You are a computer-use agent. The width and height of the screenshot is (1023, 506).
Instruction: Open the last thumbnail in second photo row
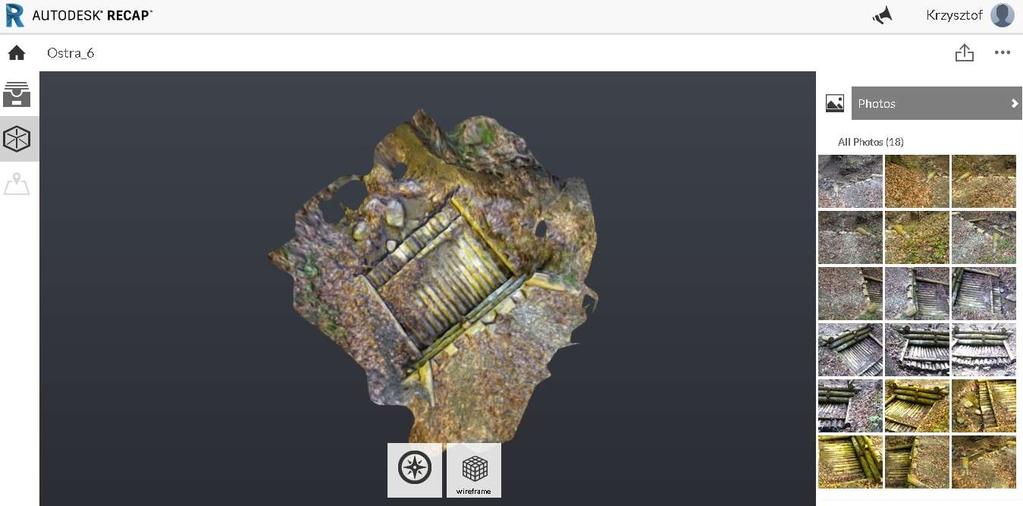point(983,237)
